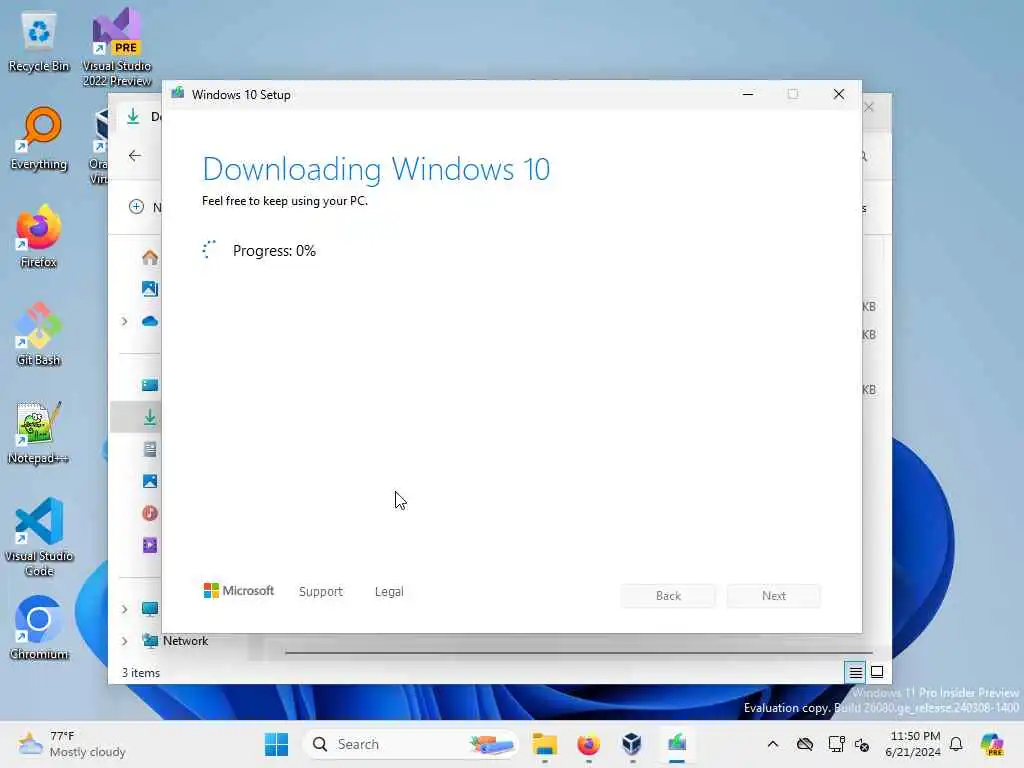Open the weather widget showing 77°F
1024x768 pixels.
point(72,744)
